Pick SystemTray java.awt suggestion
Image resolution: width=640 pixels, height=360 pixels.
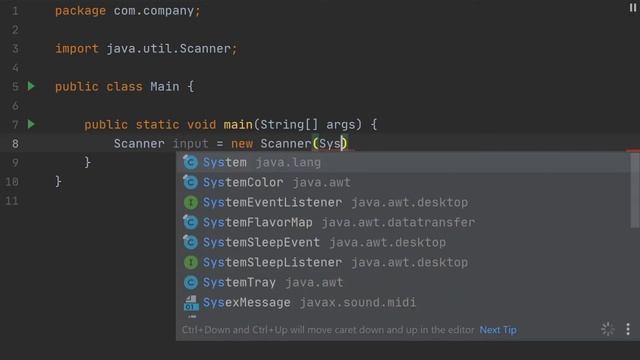pos(403,282)
